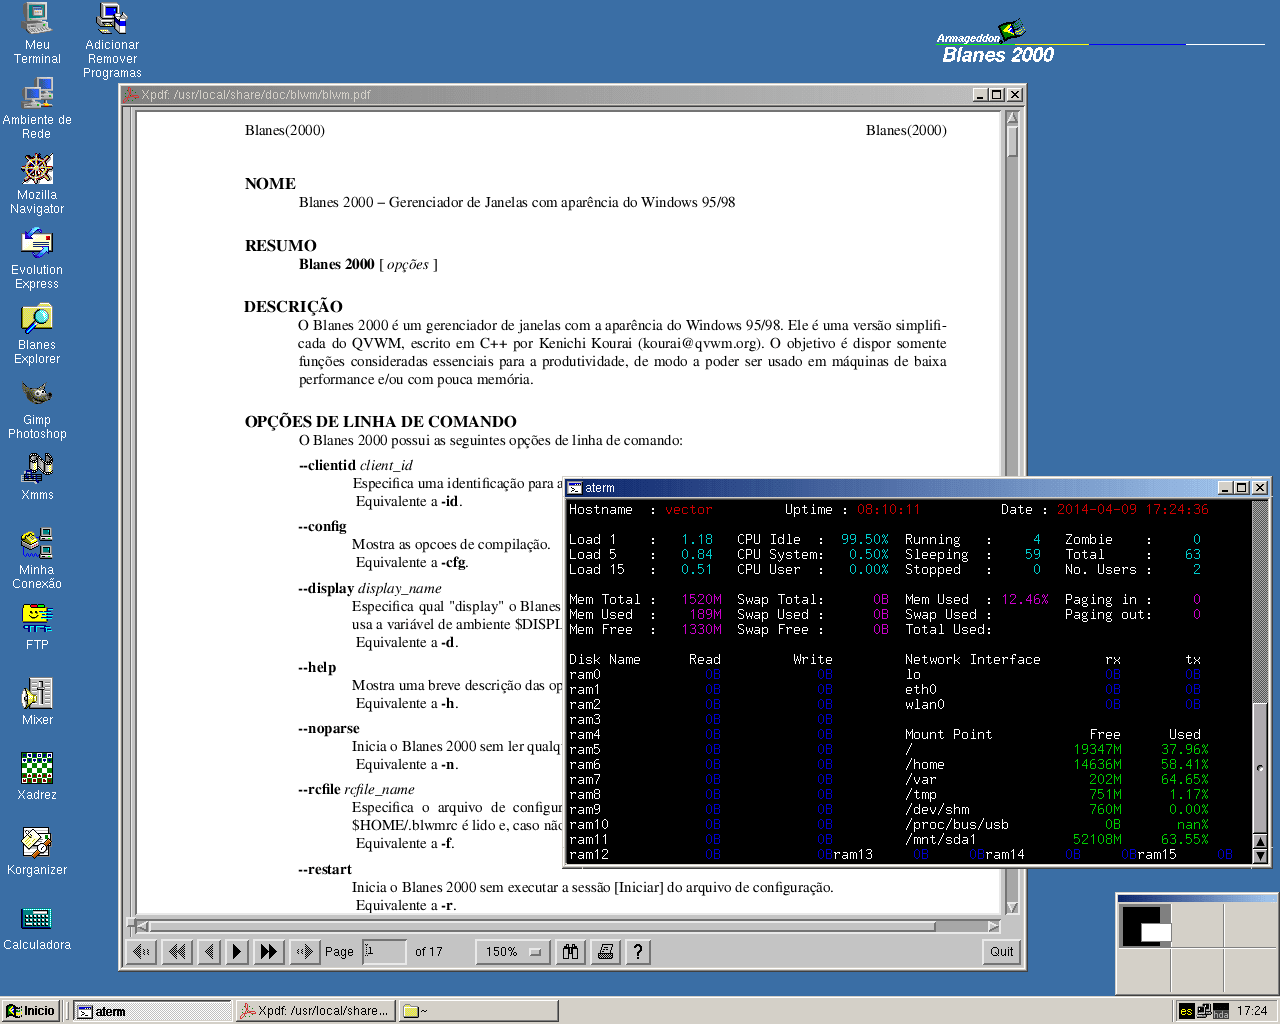1280x1024 pixels.
Task: Click the Xpdf page number field
Action: [384, 951]
